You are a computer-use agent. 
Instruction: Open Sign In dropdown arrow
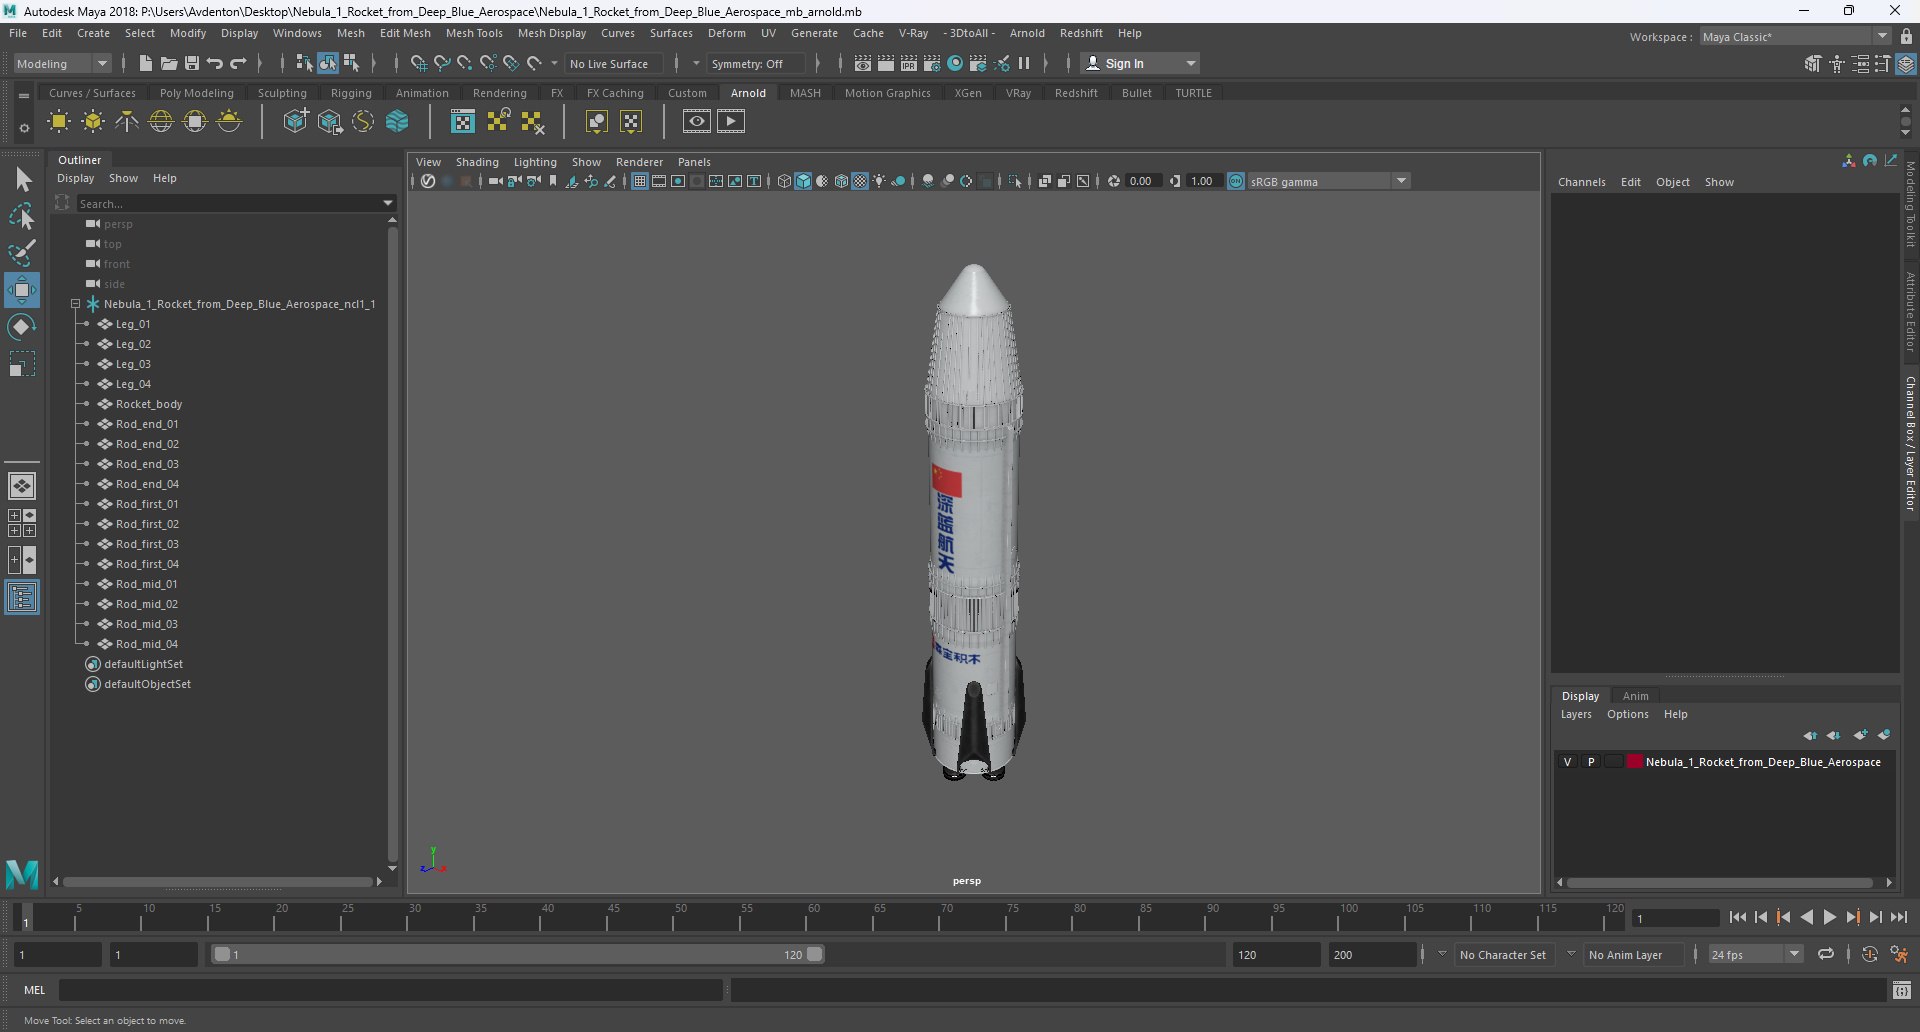point(1190,63)
